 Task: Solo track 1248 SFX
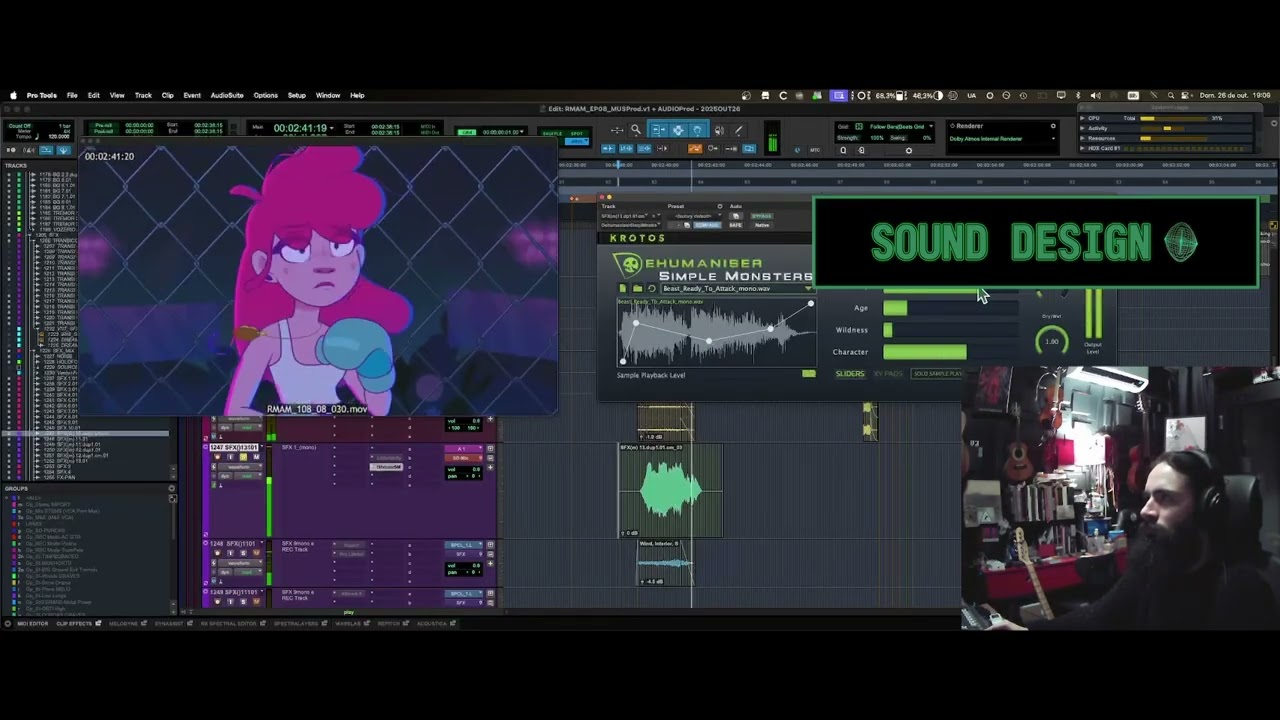click(243, 553)
